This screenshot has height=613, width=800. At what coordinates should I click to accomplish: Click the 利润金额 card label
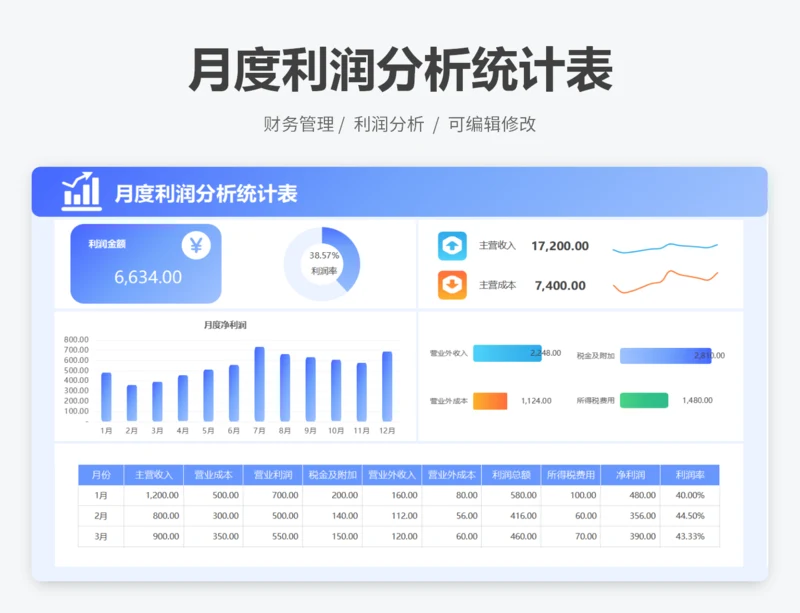point(107,244)
